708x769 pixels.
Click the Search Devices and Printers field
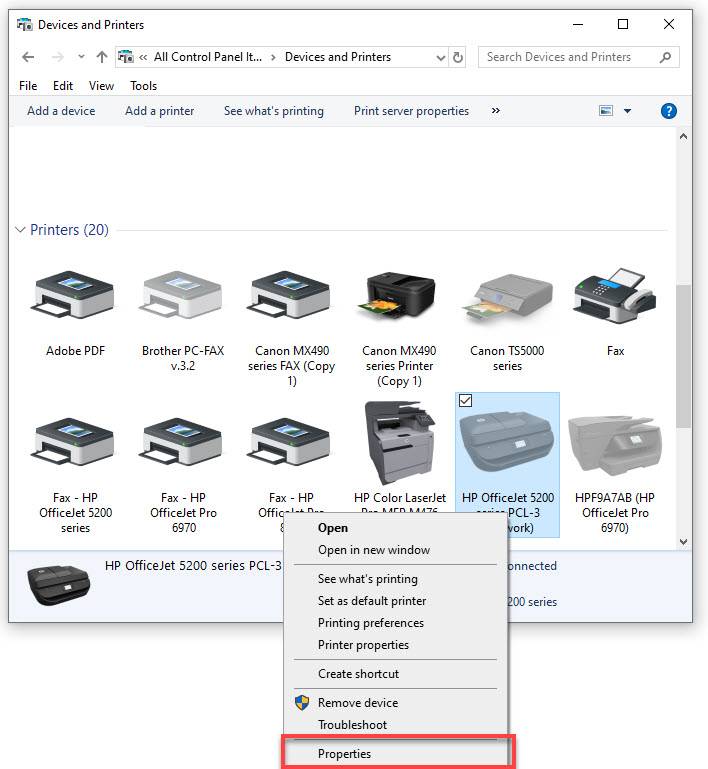tap(566, 57)
